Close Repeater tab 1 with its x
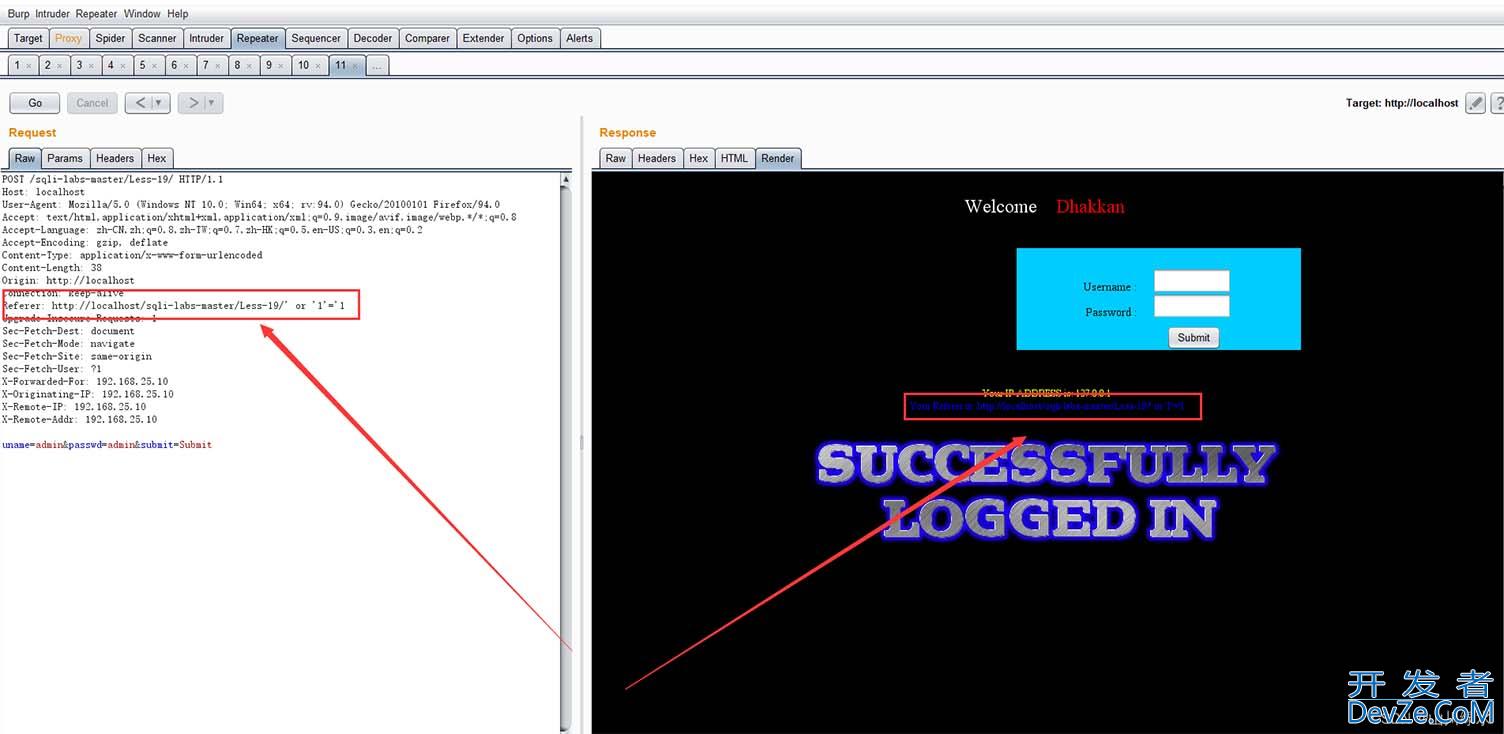Screen dimensions: 1504x734 click(29, 65)
